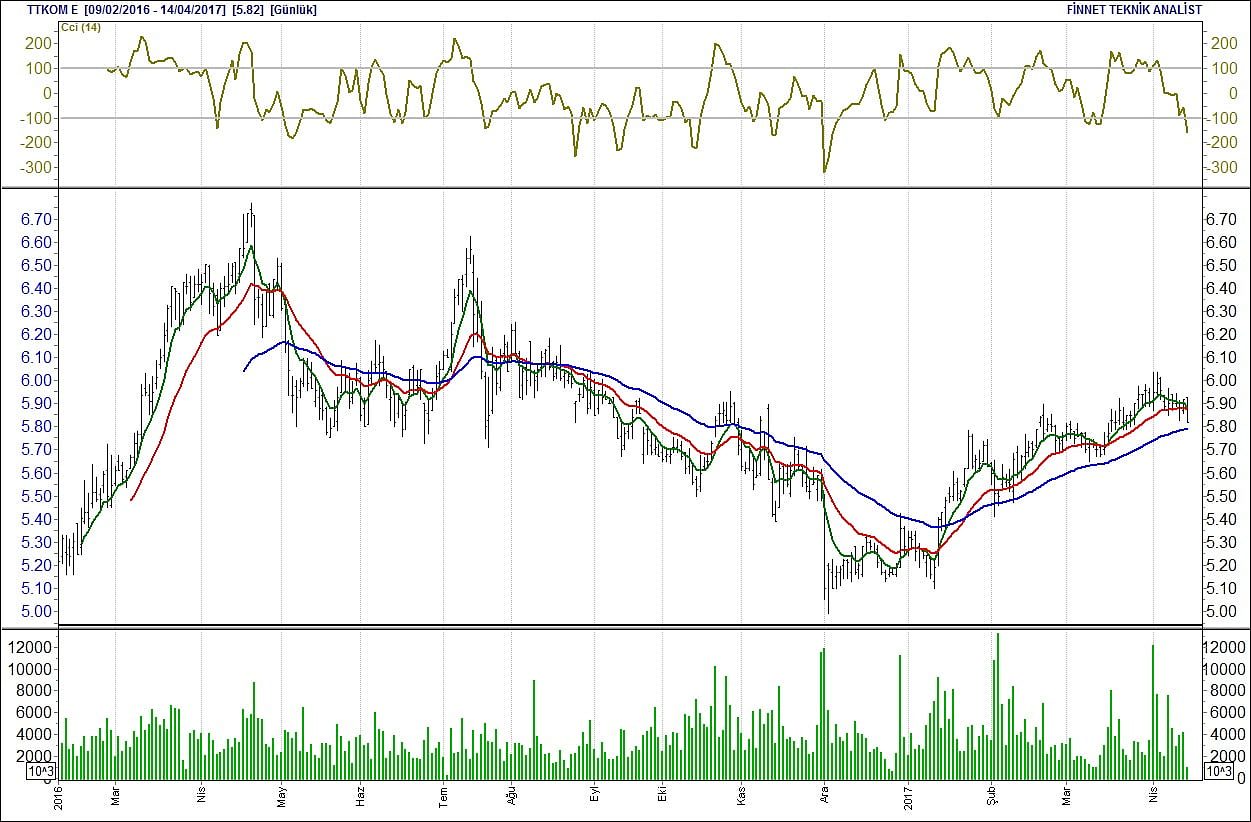Click the 10*3 volume scale box on the left
The image size is (1251, 822).
tap(42, 771)
